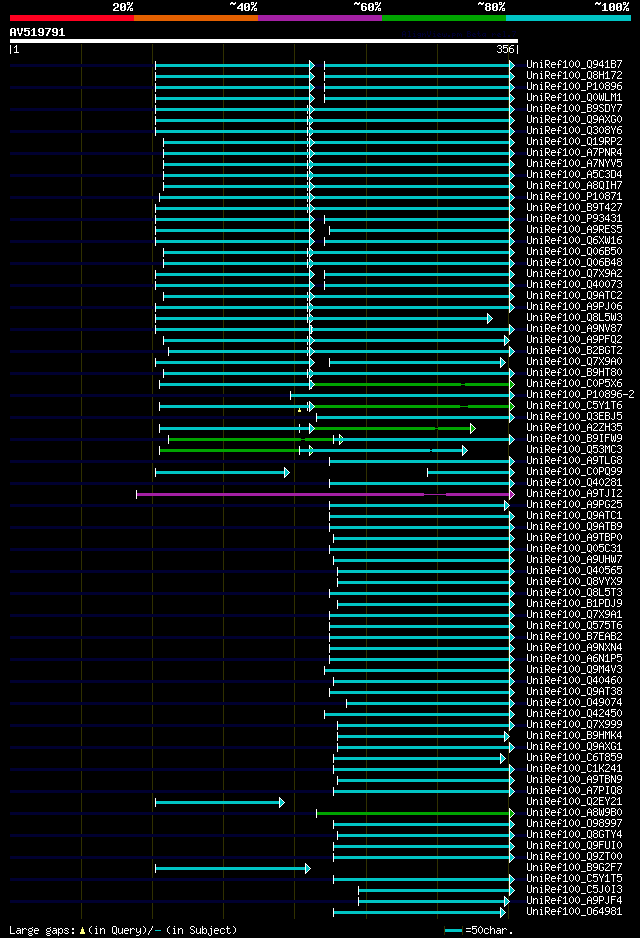
Task: Select hit label UniRef100_O64981
Action: tap(574, 912)
